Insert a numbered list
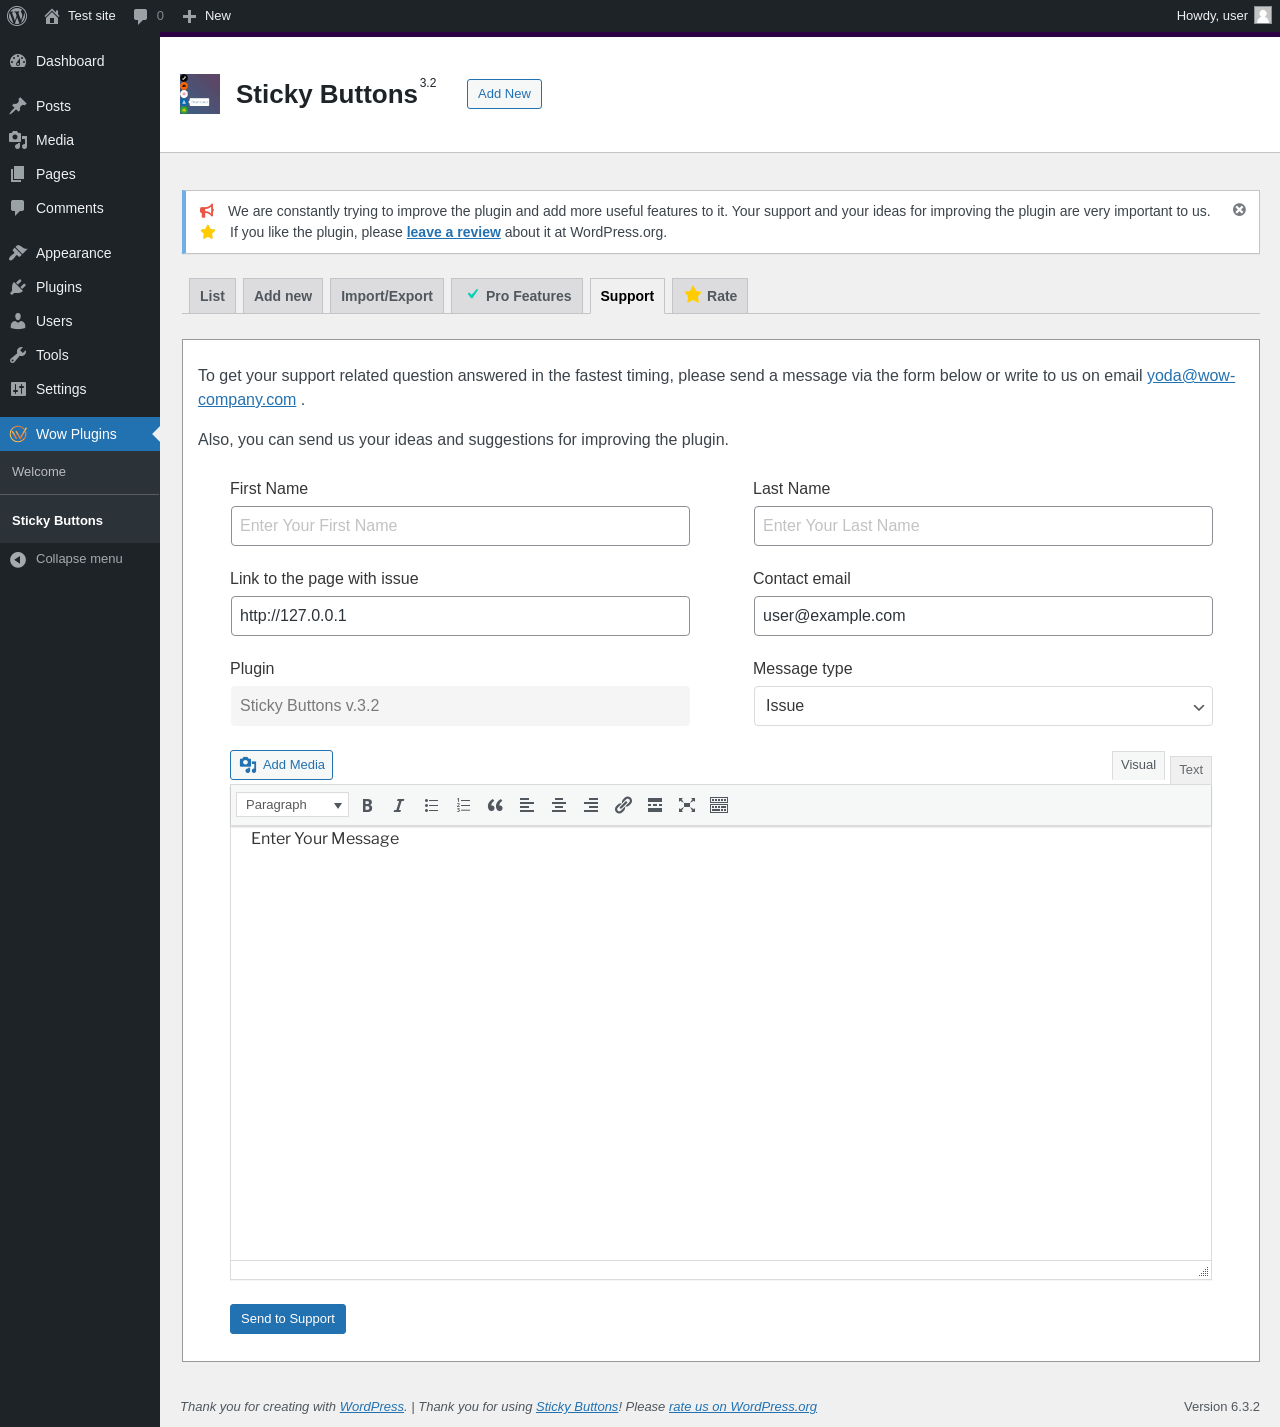 pos(463,805)
